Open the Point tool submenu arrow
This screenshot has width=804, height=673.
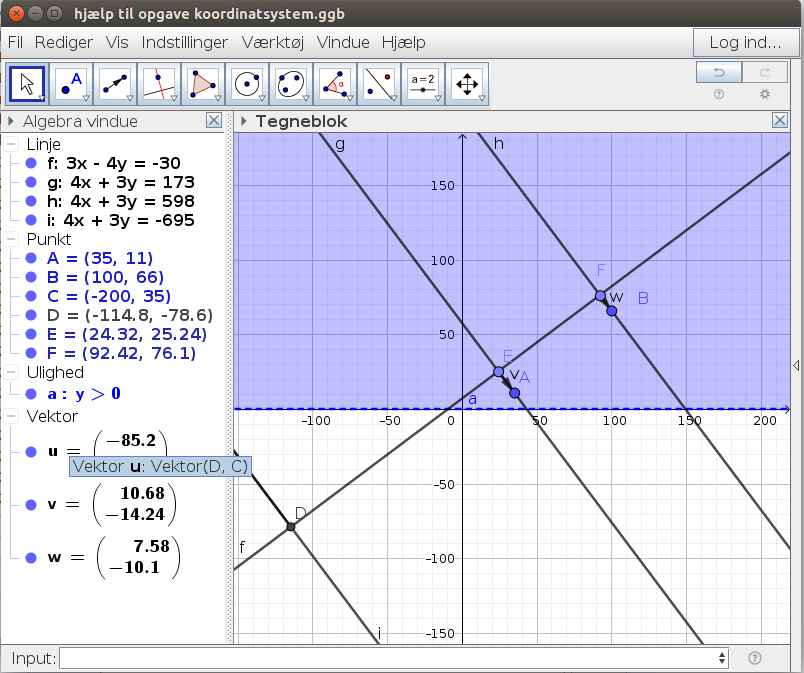point(86,98)
